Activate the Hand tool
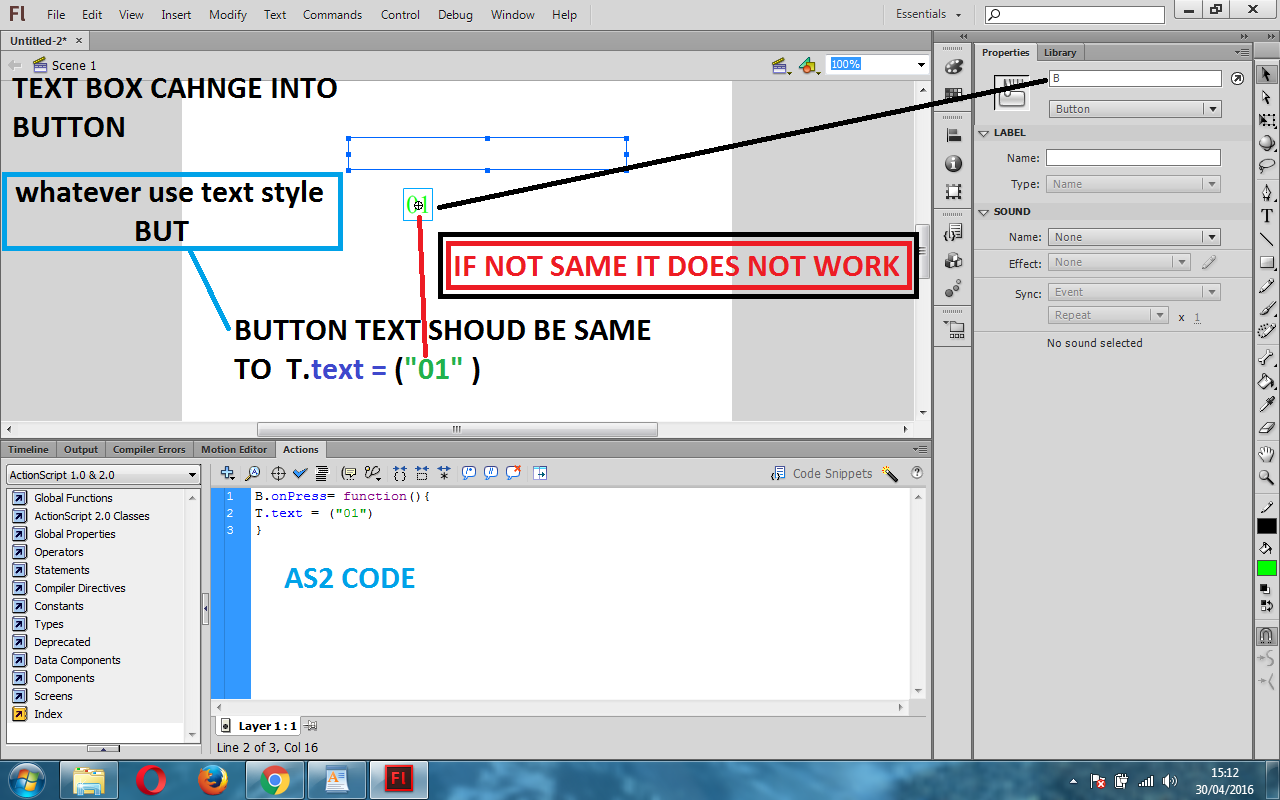 tap(1267, 455)
